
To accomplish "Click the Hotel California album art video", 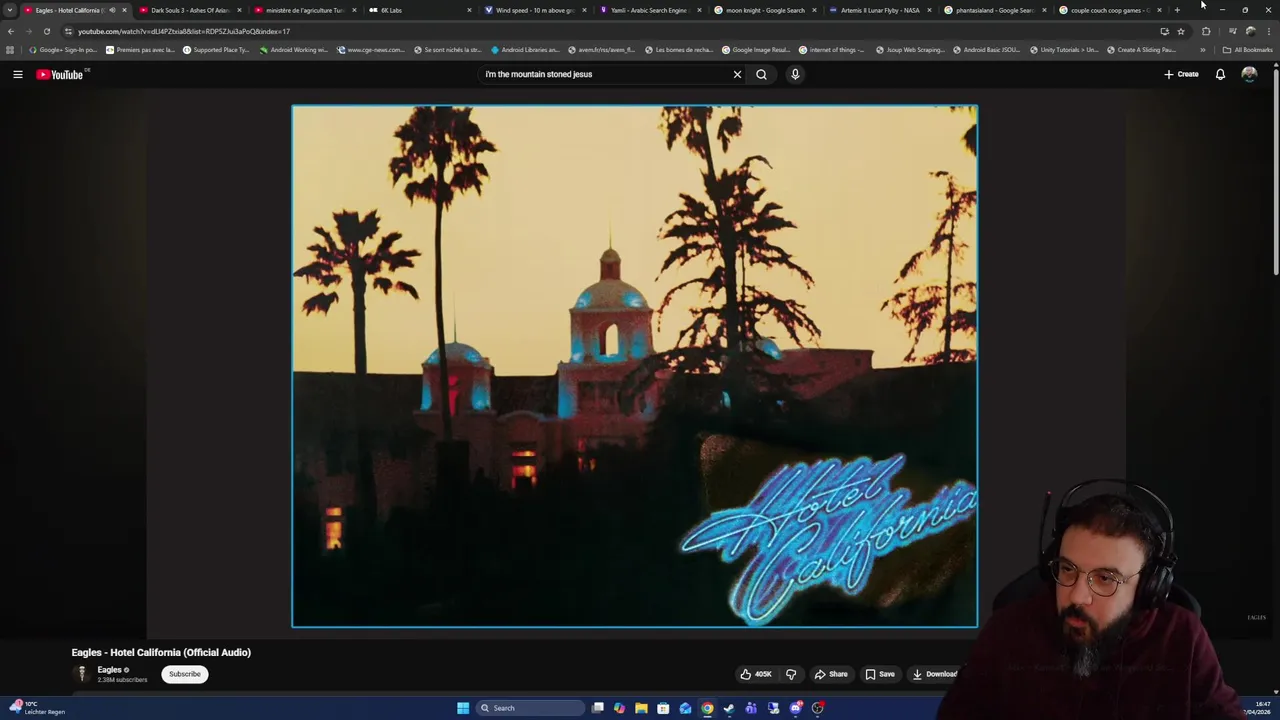I will coord(634,366).
